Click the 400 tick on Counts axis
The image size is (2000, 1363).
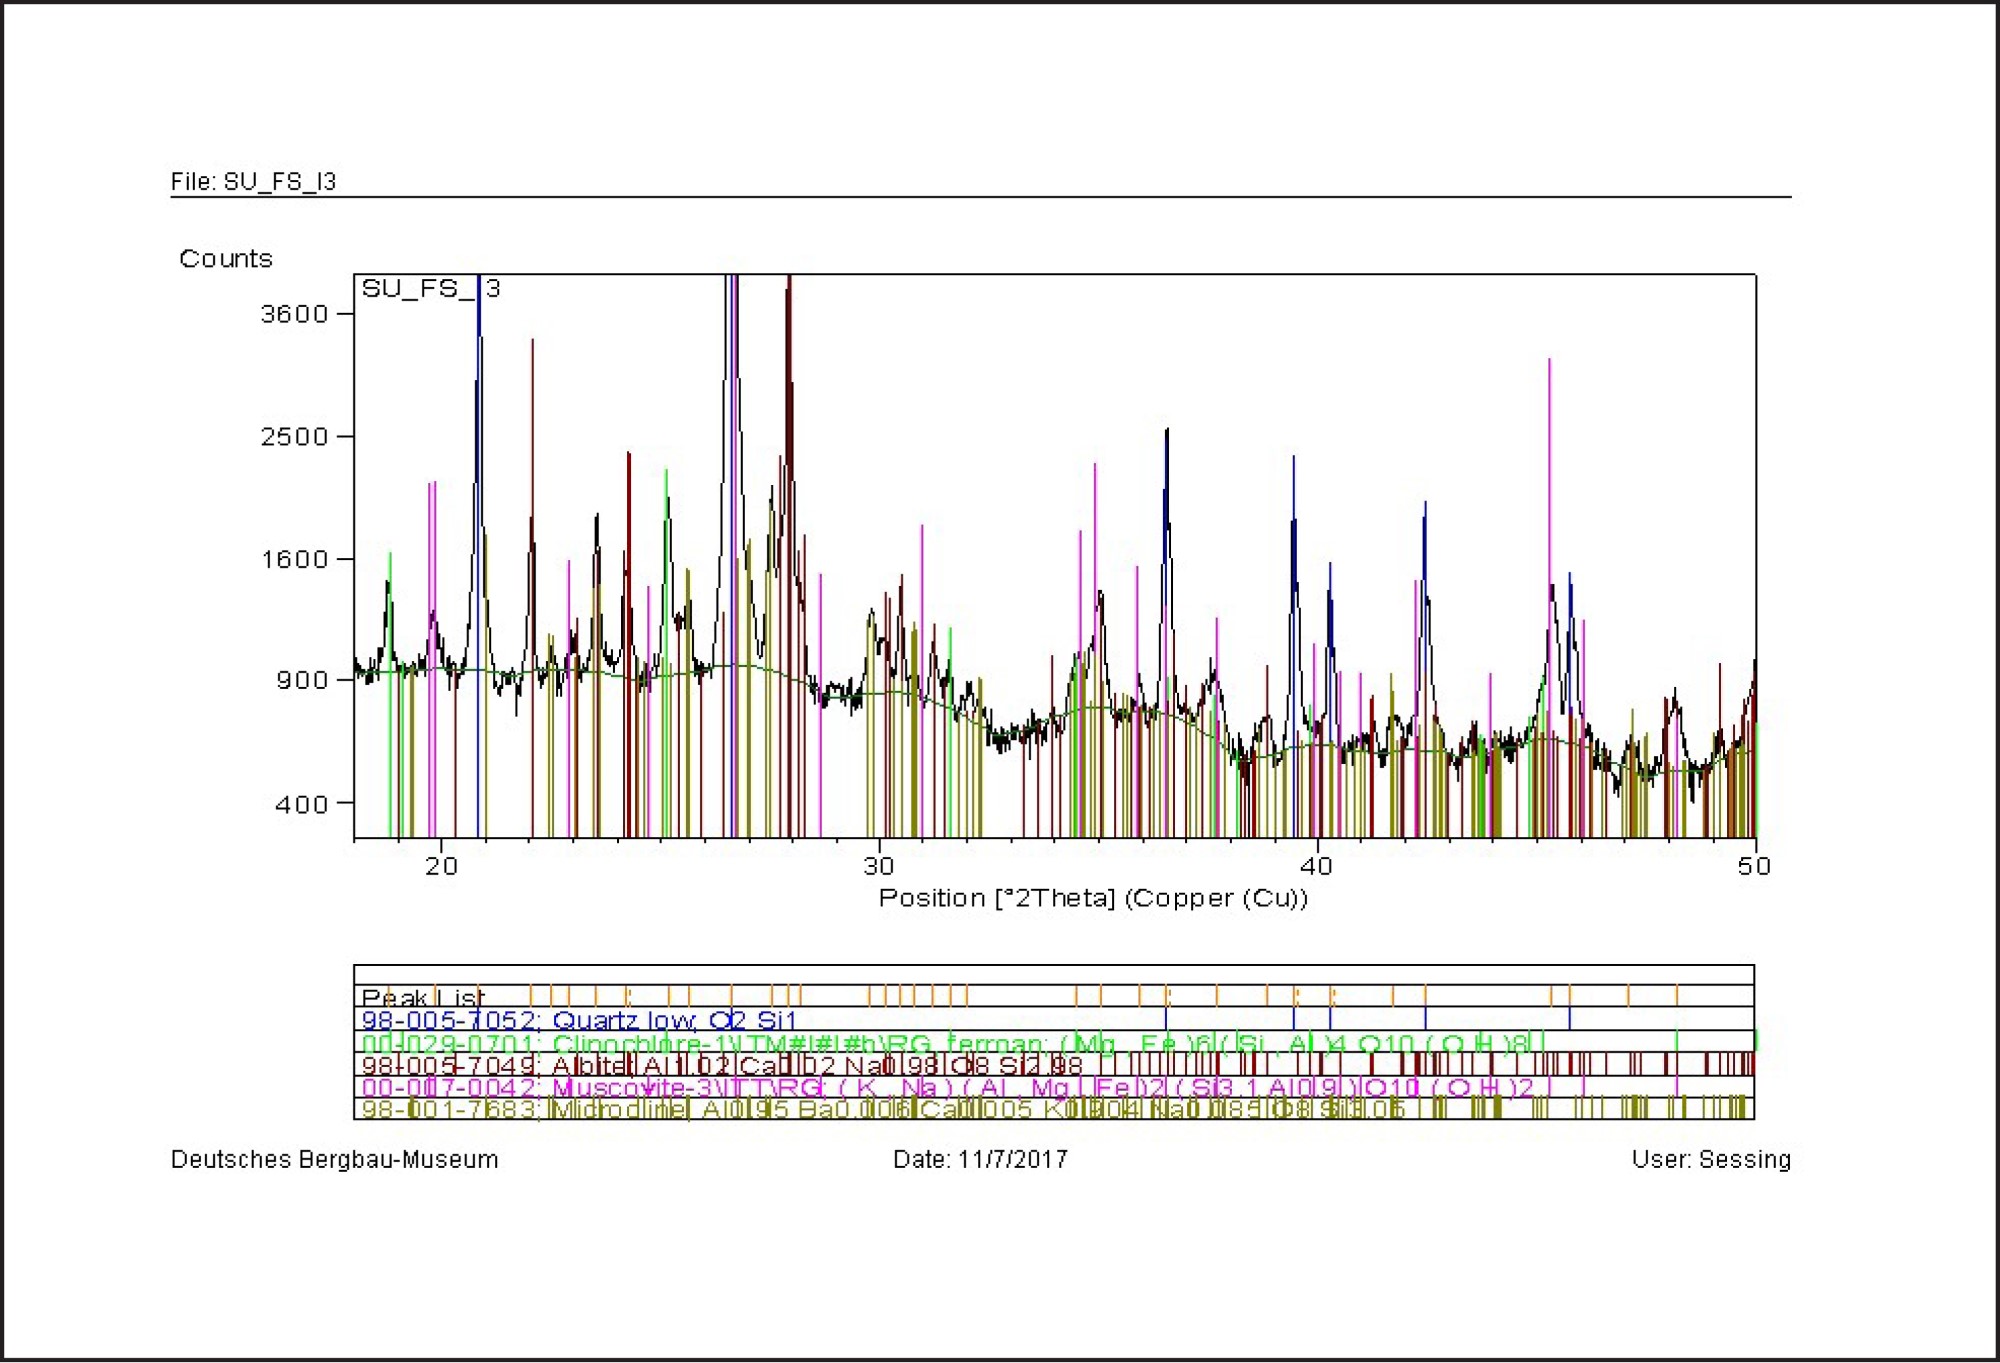coord(301,804)
